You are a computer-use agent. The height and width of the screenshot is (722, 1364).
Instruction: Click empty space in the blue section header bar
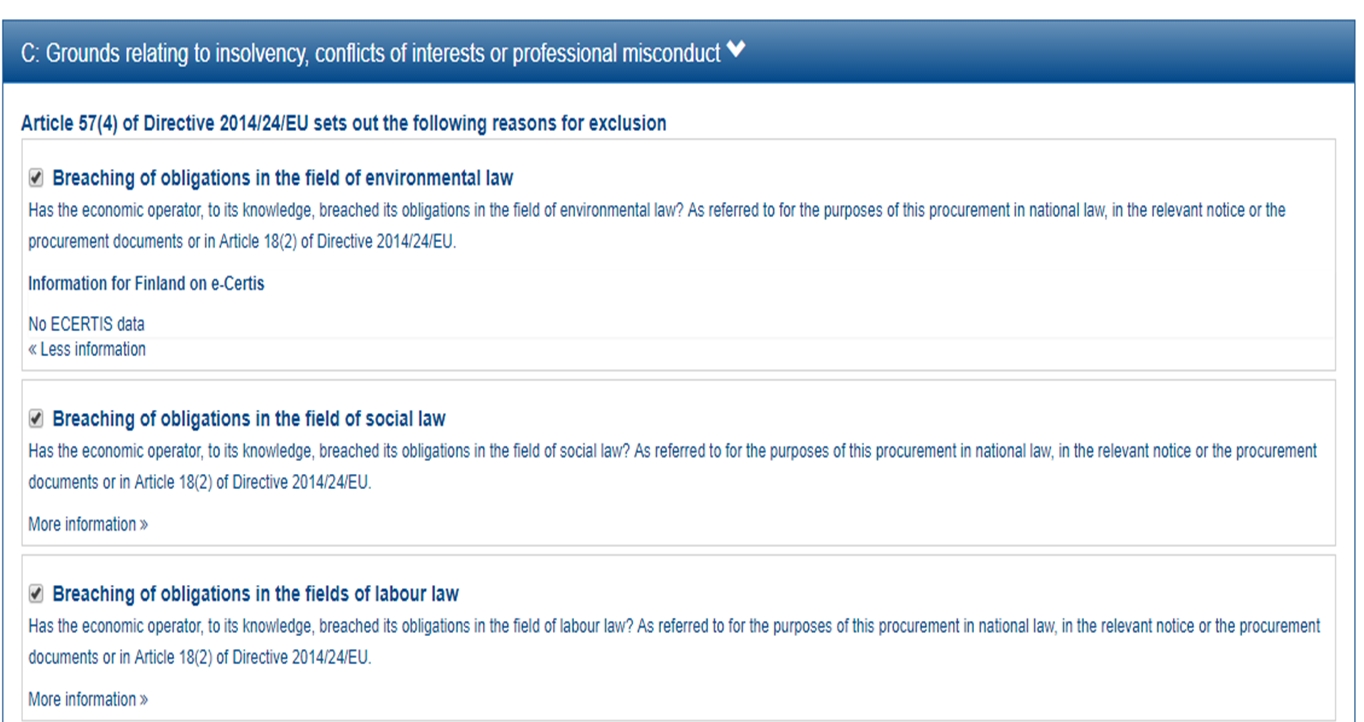1050,52
